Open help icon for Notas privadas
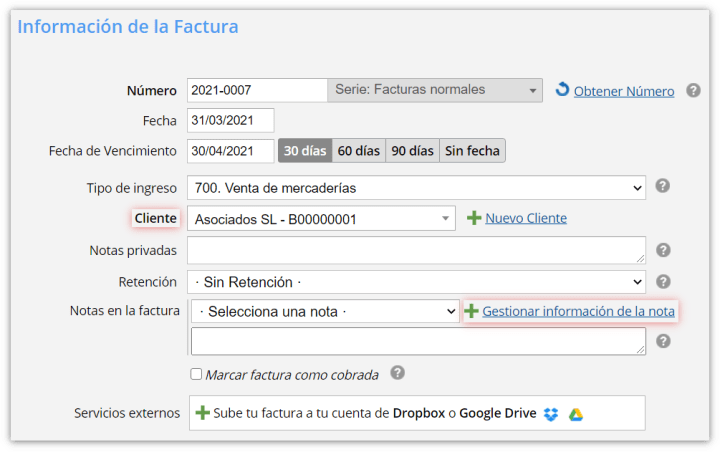This screenshot has width=720, height=452. tap(663, 250)
